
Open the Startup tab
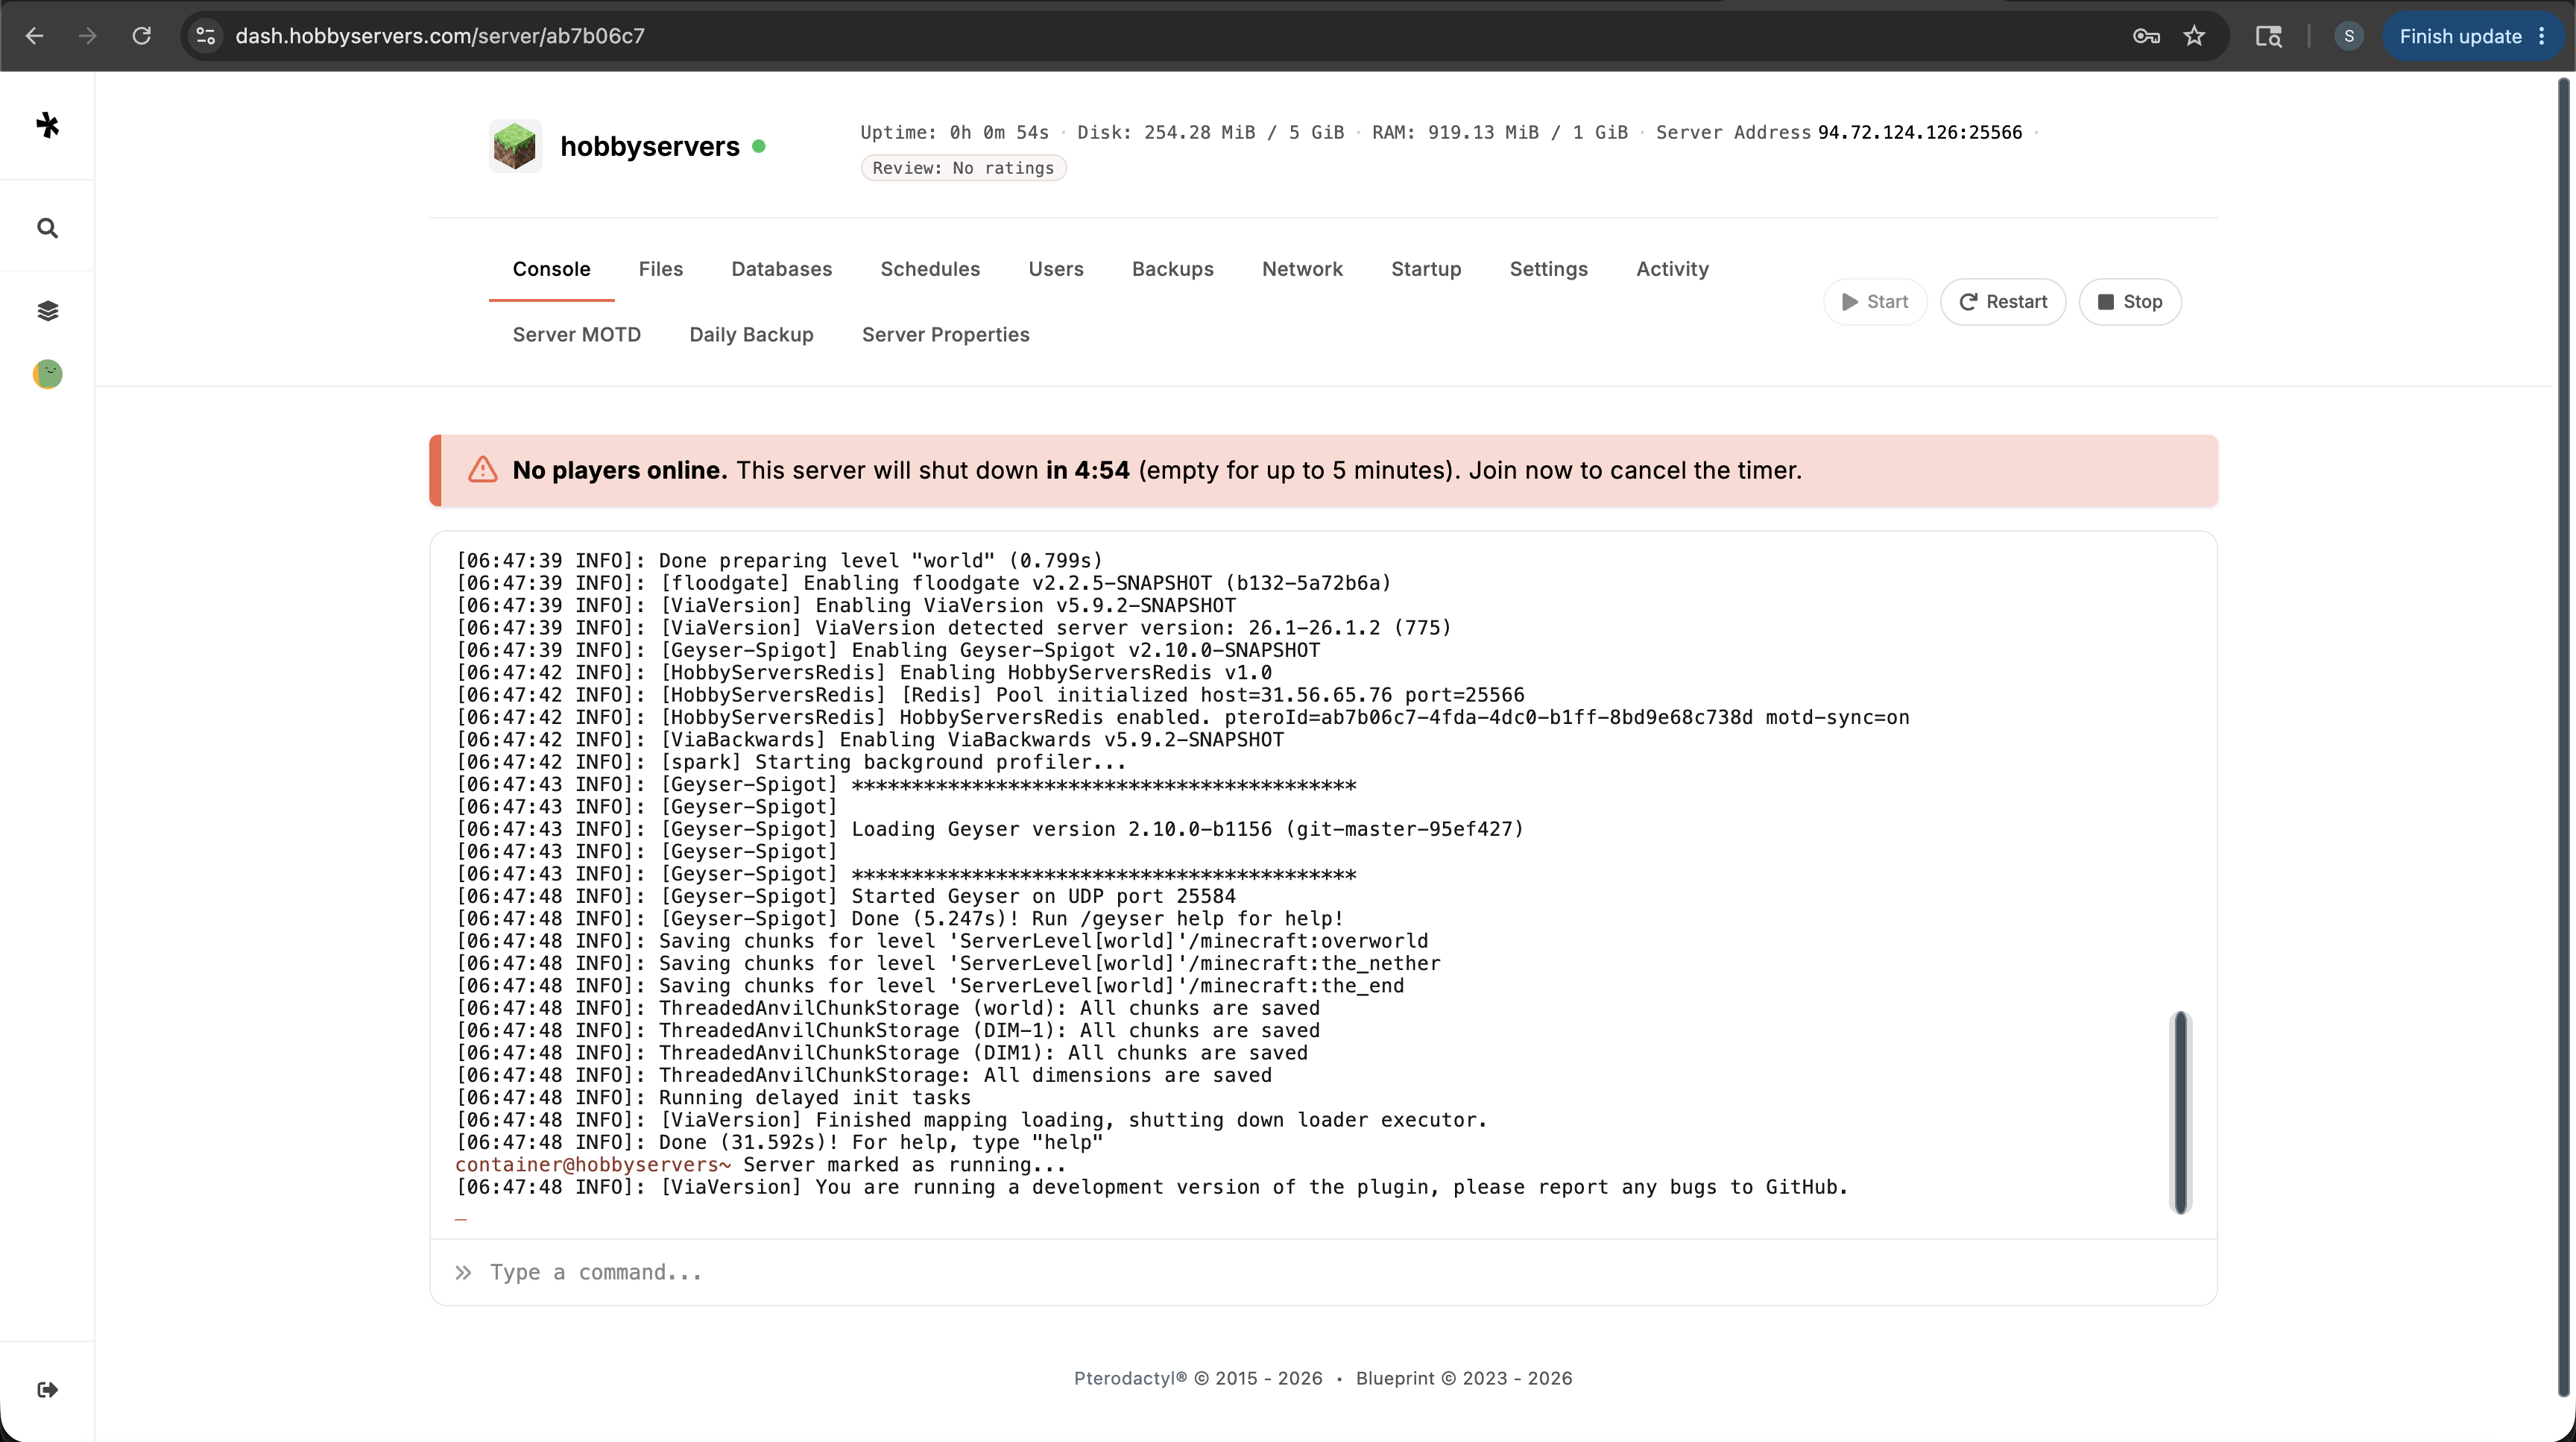[x=1426, y=269]
